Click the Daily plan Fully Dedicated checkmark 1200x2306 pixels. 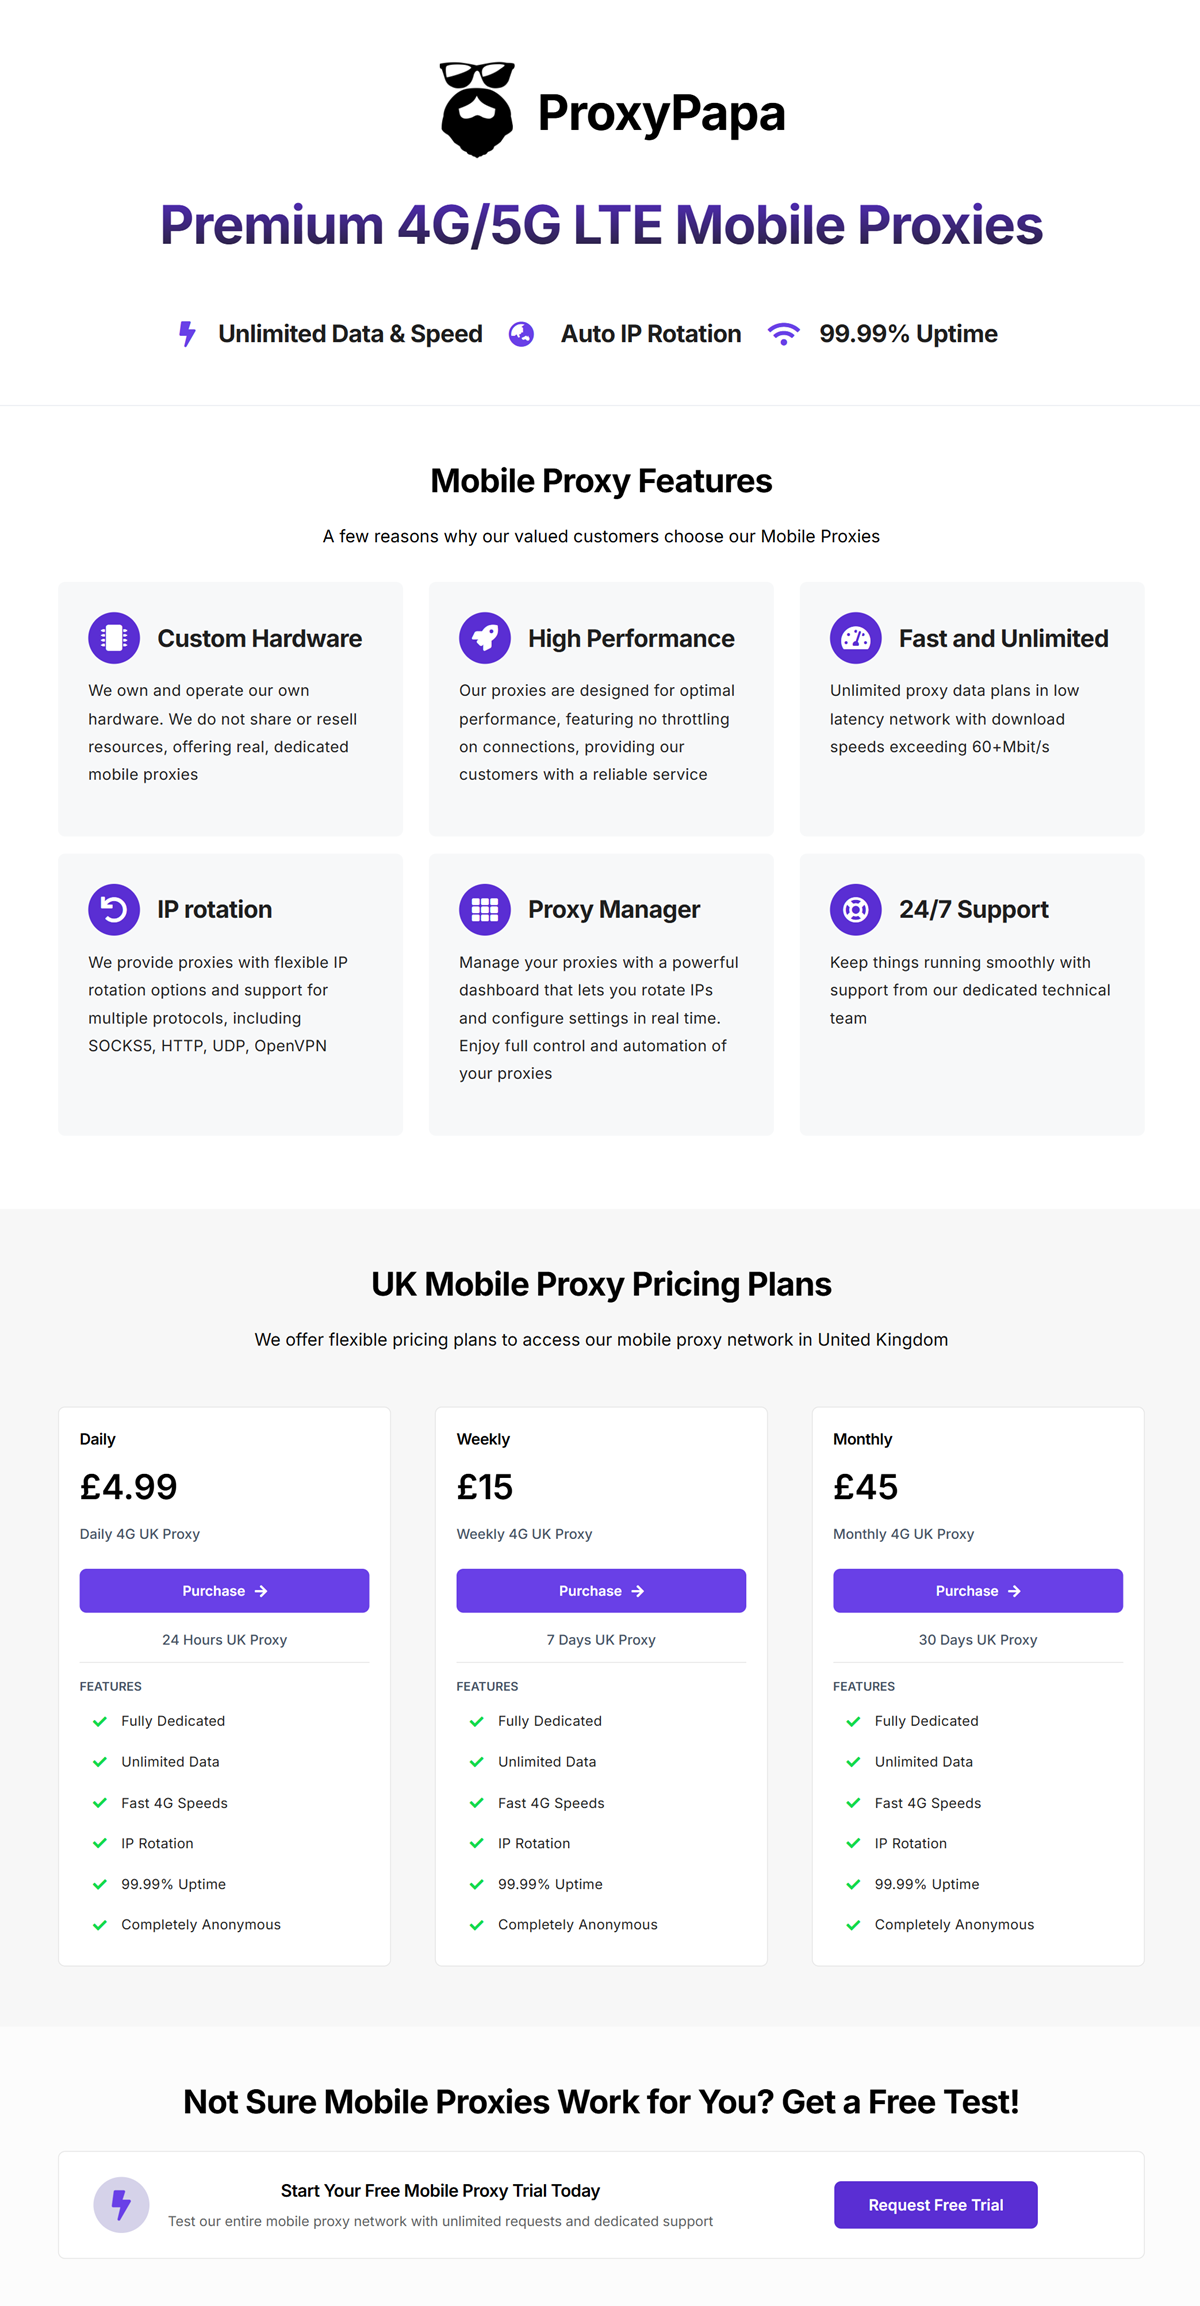click(x=100, y=1721)
